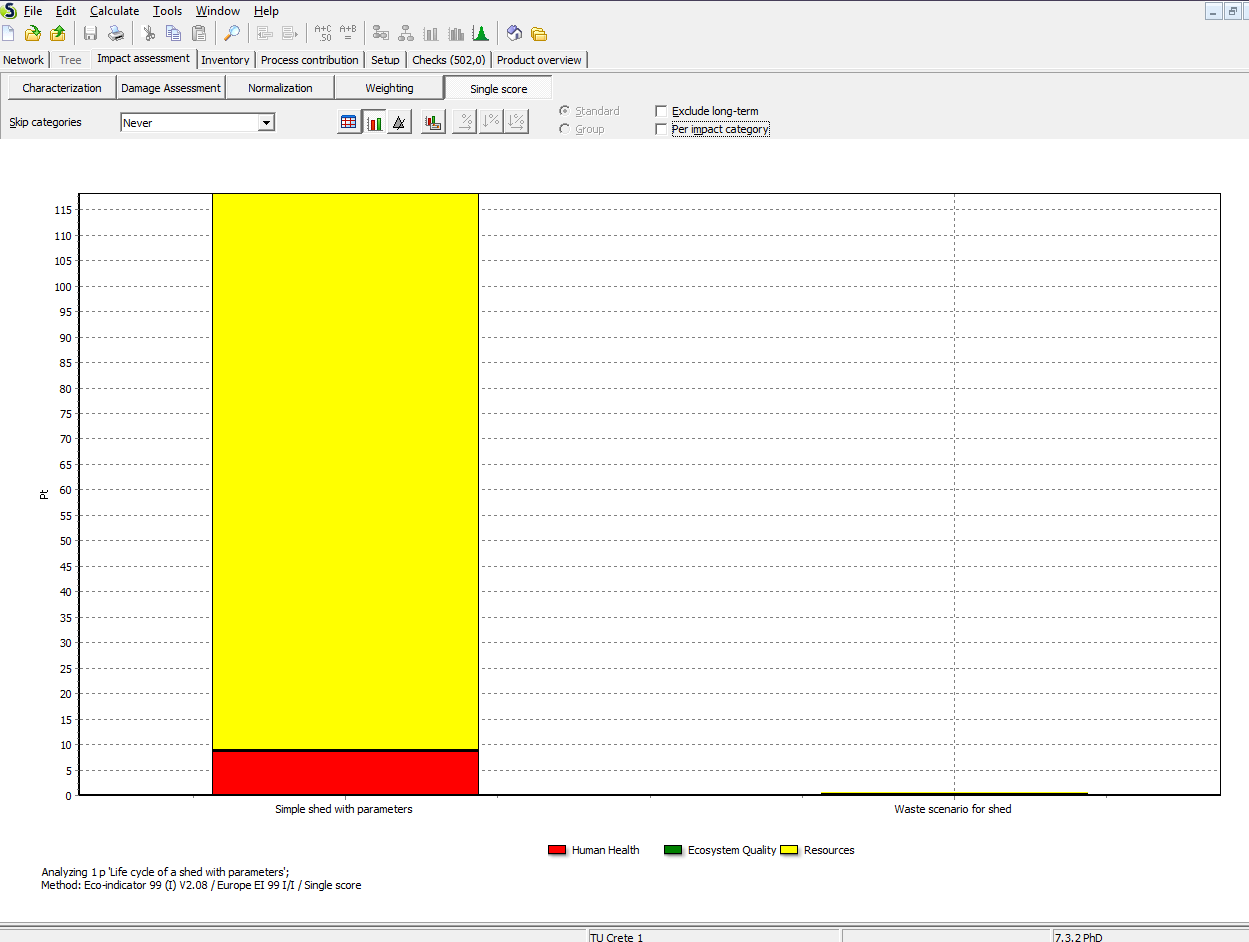The height and width of the screenshot is (942, 1249).
Task: Tick the Exclude long-term checkbox
Action: (x=660, y=111)
